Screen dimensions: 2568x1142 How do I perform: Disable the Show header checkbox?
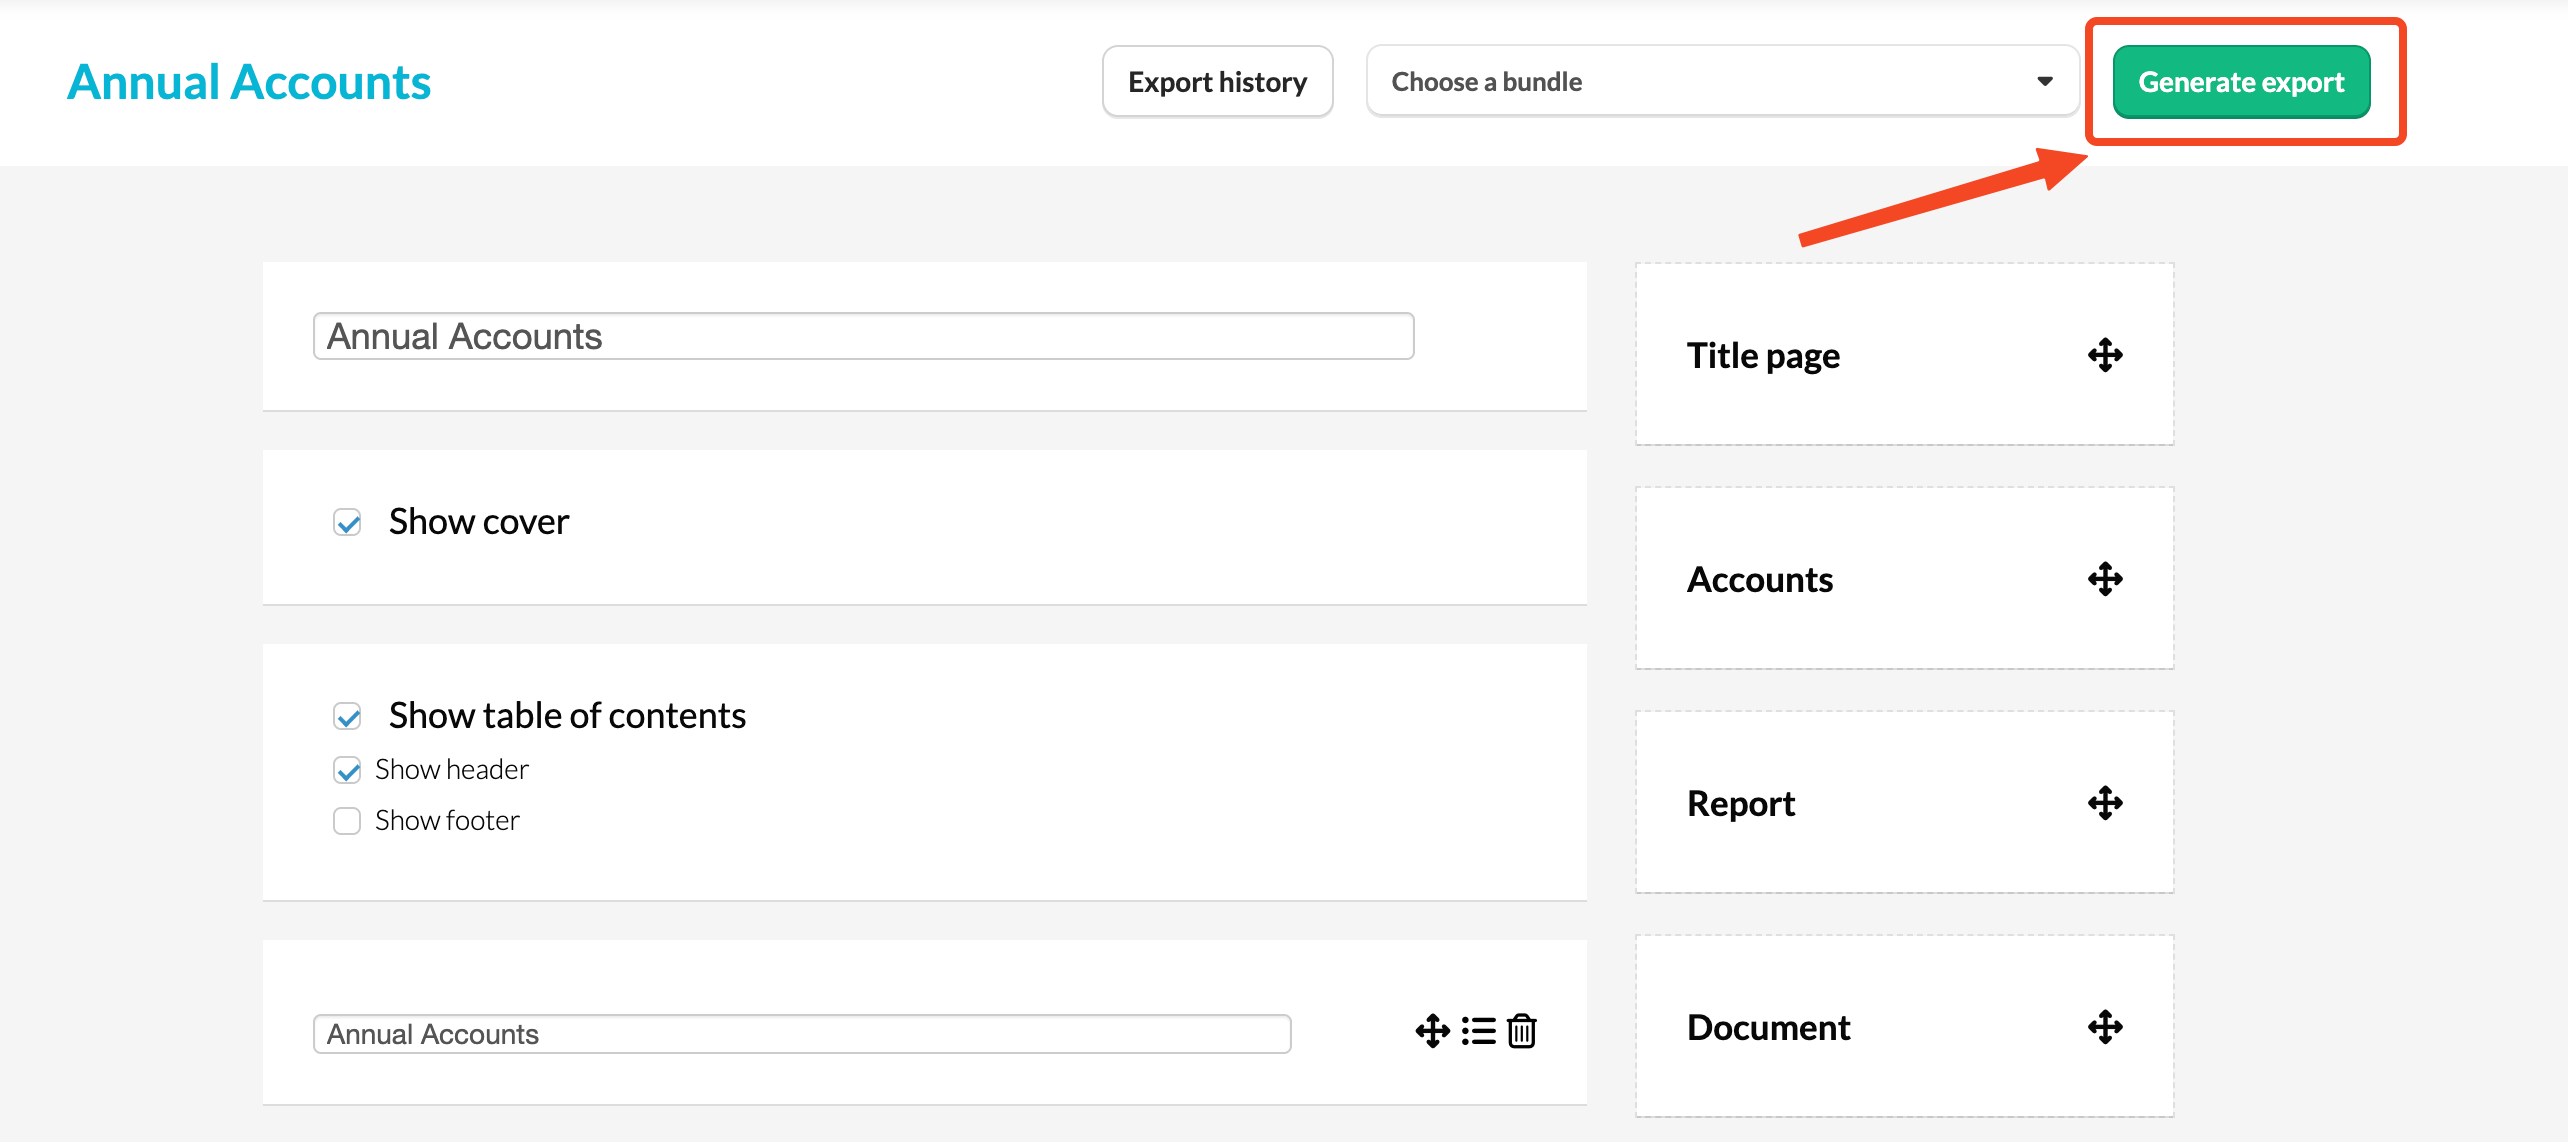(347, 770)
